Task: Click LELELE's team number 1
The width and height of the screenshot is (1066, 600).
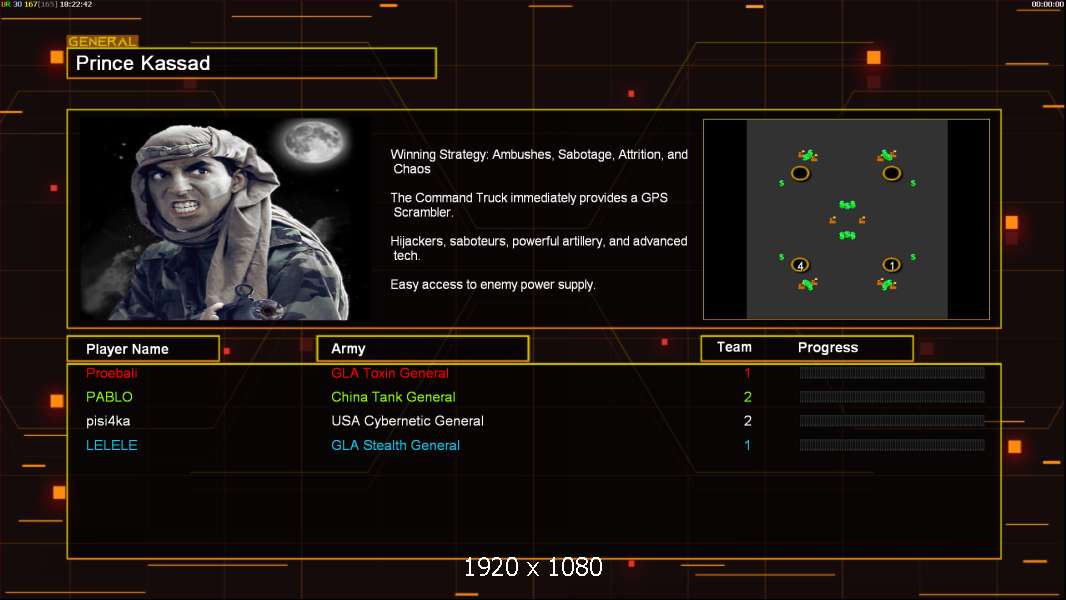Action: (x=747, y=445)
